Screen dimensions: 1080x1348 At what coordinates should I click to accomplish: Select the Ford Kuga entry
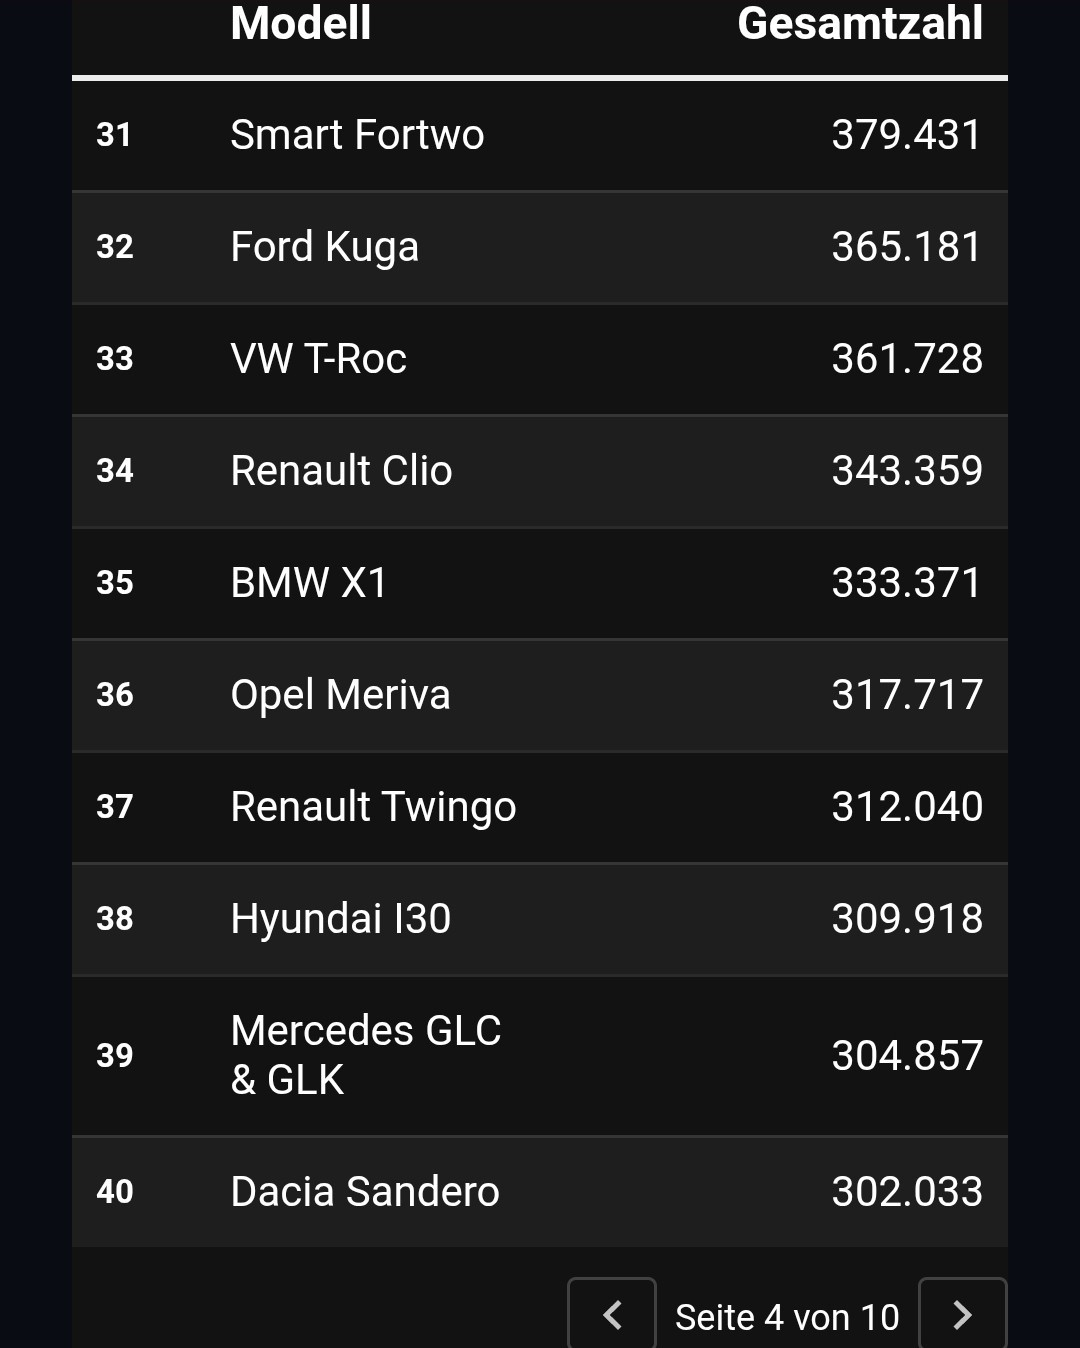pyautogui.click(x=540, y=247)
